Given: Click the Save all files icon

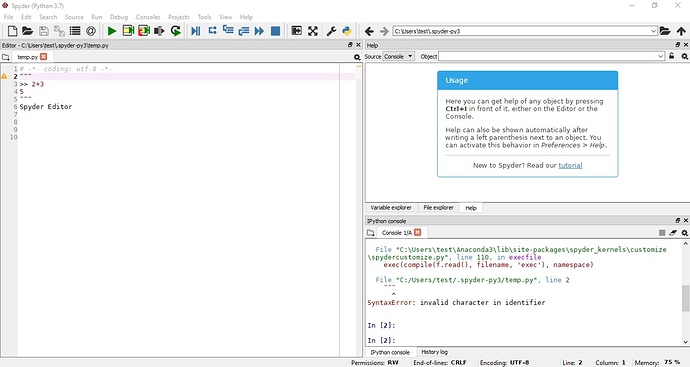Looking at the screenshot, I should click(59, 31).
